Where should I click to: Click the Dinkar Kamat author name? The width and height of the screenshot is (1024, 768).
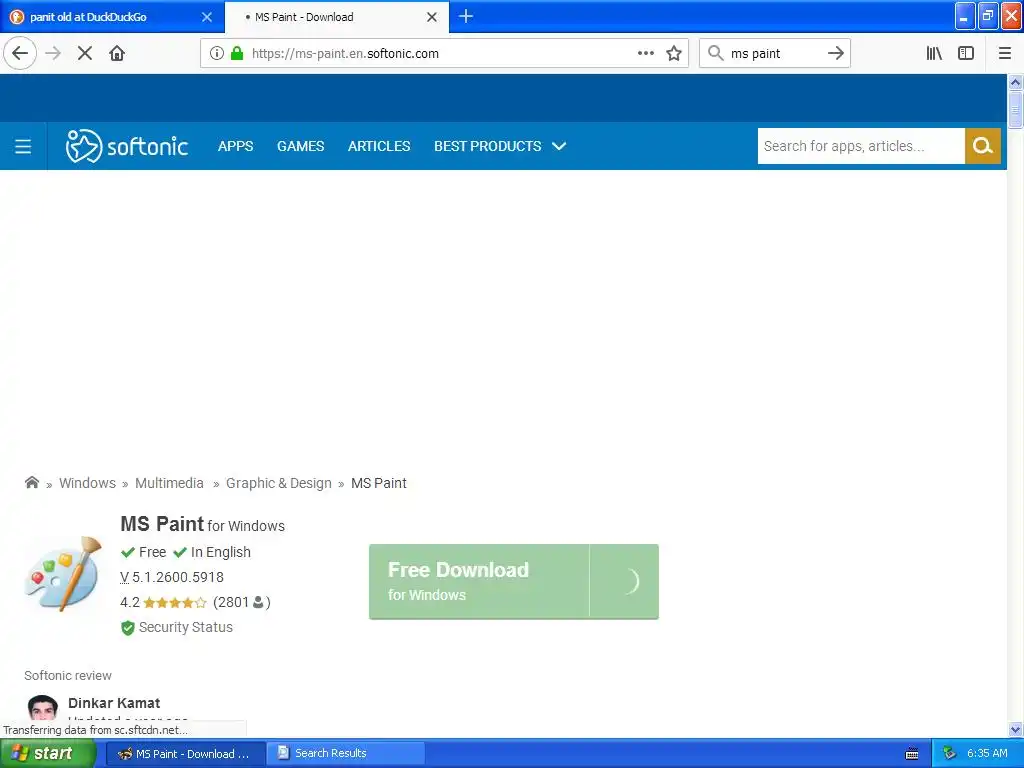(x=114, y=703)
